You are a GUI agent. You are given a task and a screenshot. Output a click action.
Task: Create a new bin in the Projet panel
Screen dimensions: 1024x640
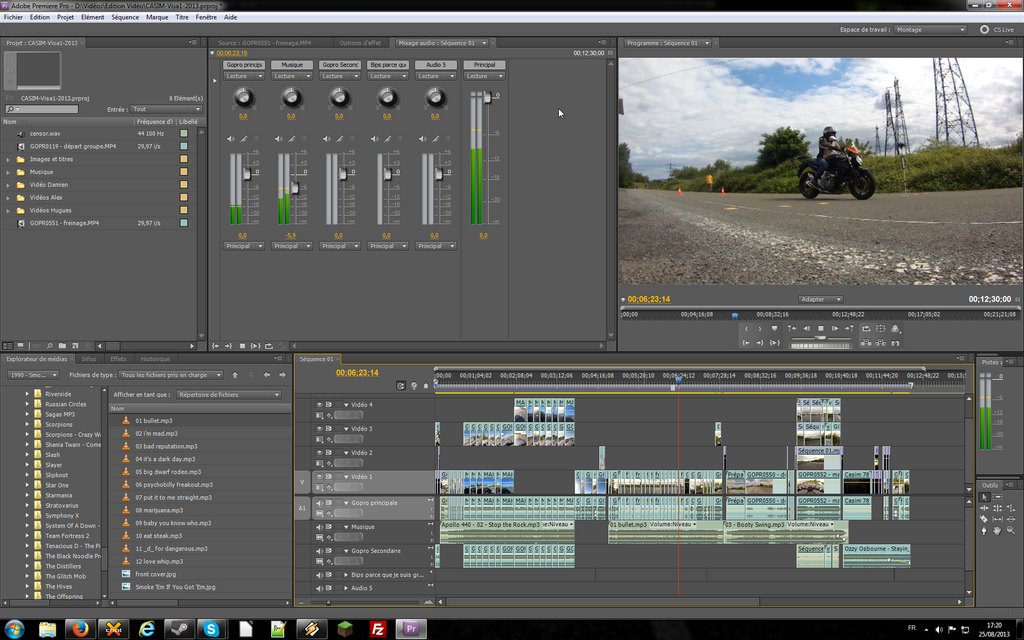coord(62,345)
